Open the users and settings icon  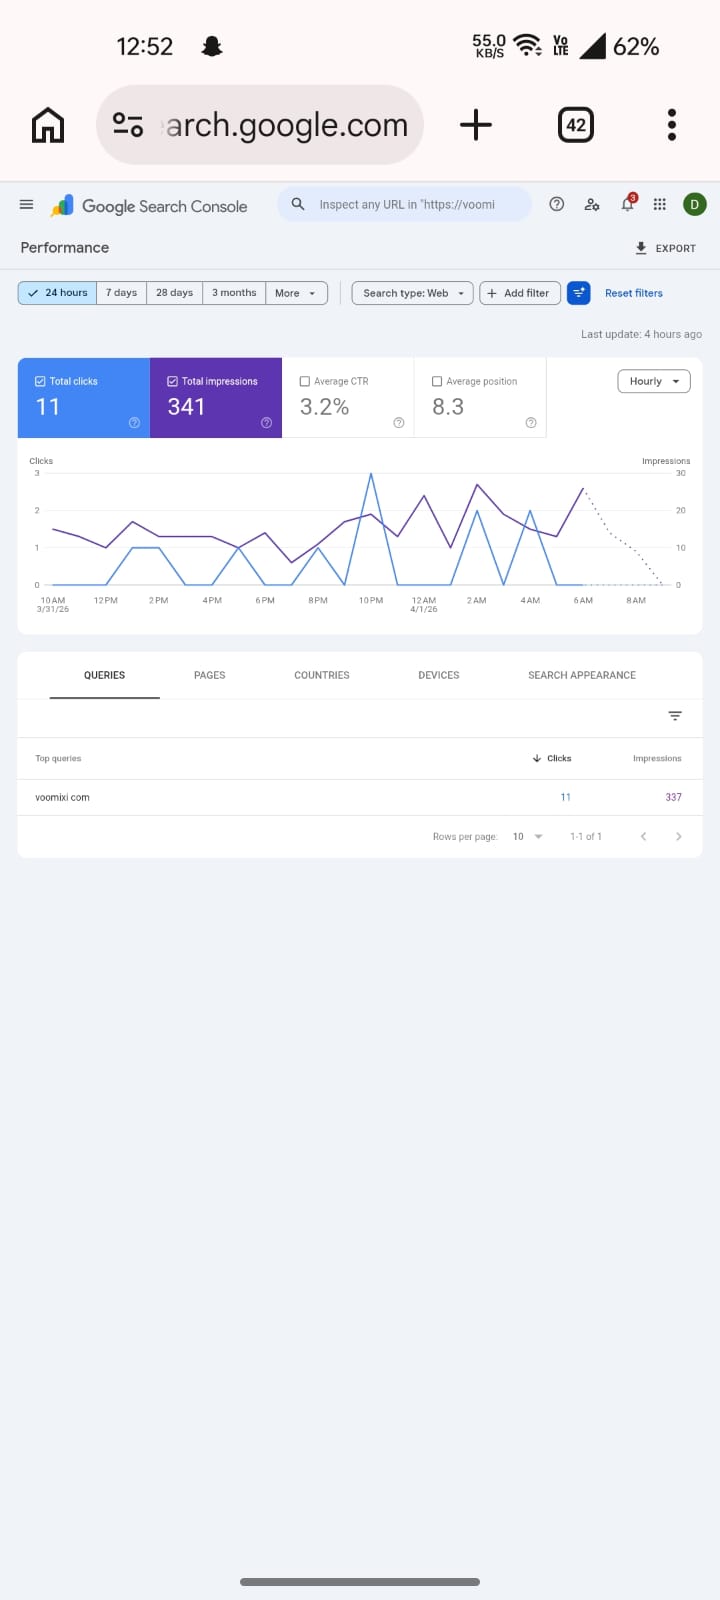click(592, 204)
